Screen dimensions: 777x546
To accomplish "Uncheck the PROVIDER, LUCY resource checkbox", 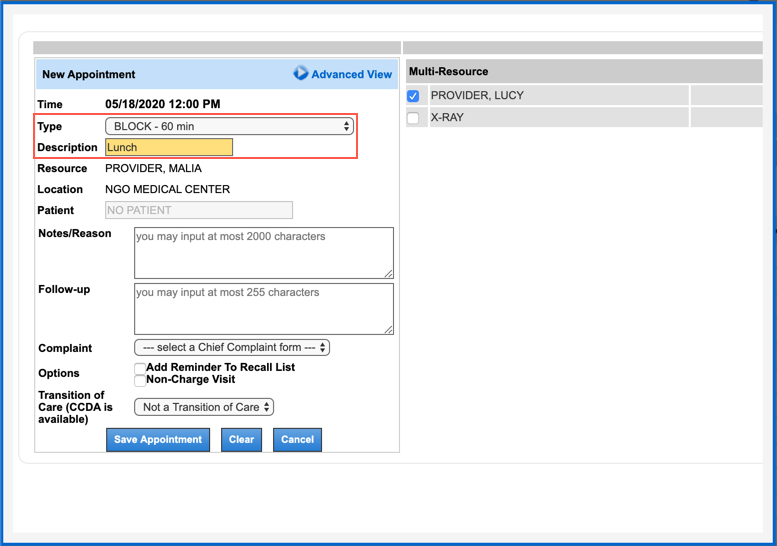I will (413, 96).
